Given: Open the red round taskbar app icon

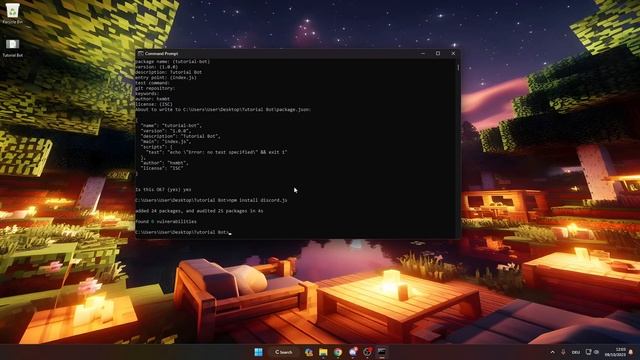Looking at the screenshot, I should 367,352.
